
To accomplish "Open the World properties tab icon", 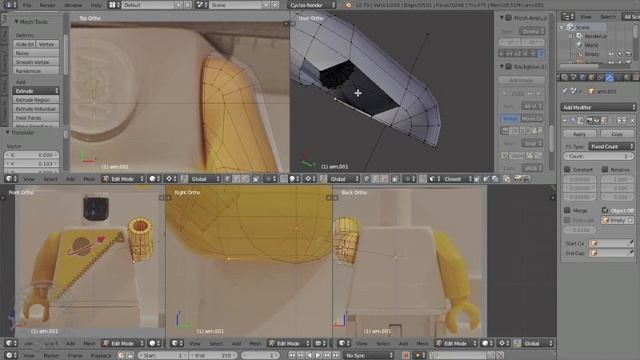I will click(x=582, y=77).
